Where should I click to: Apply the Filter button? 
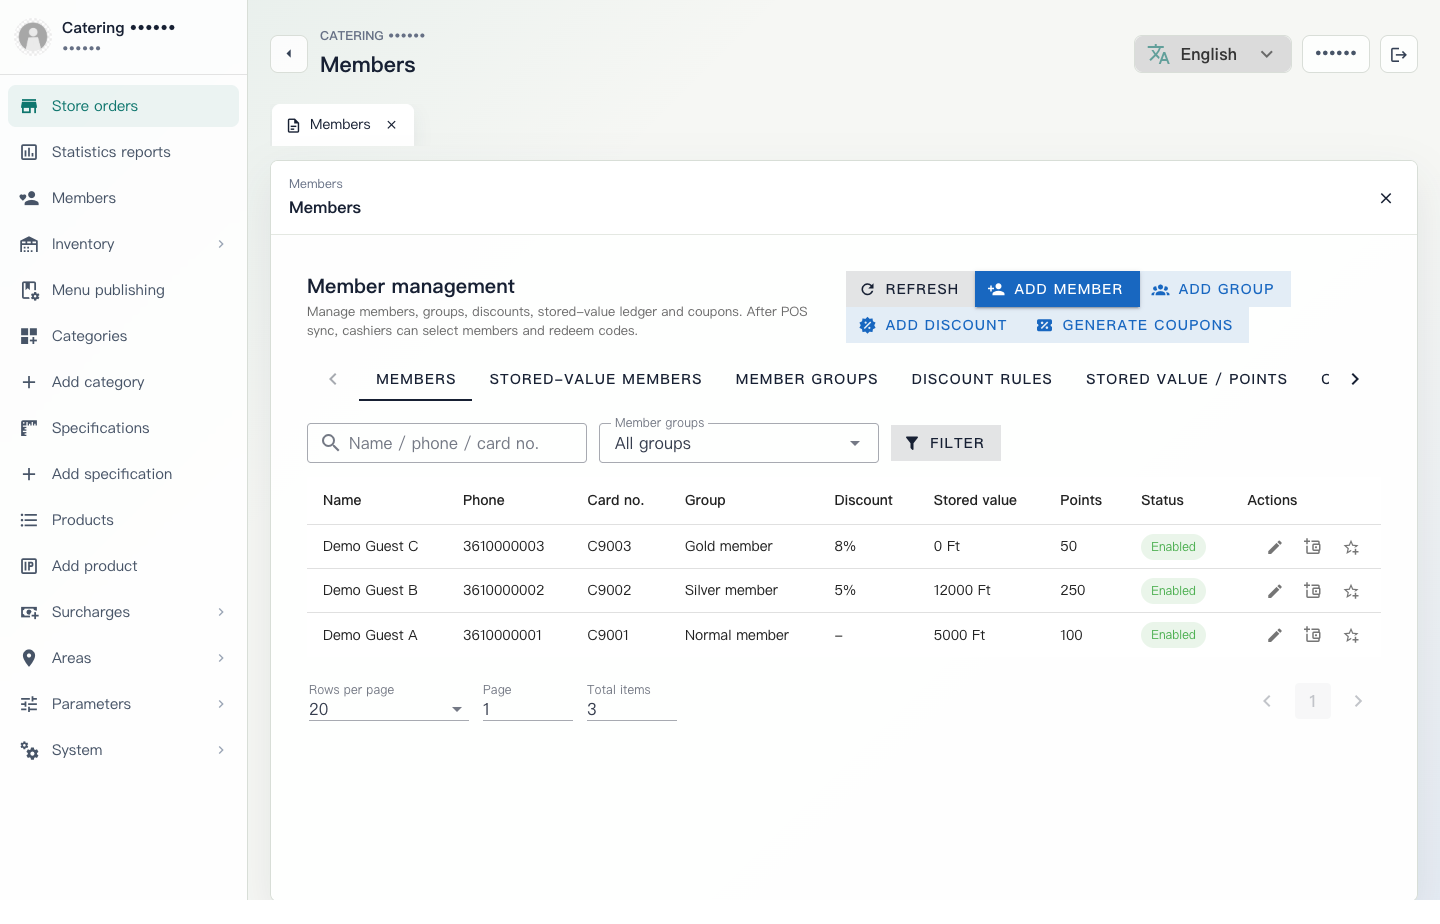[x=946, y=443]
